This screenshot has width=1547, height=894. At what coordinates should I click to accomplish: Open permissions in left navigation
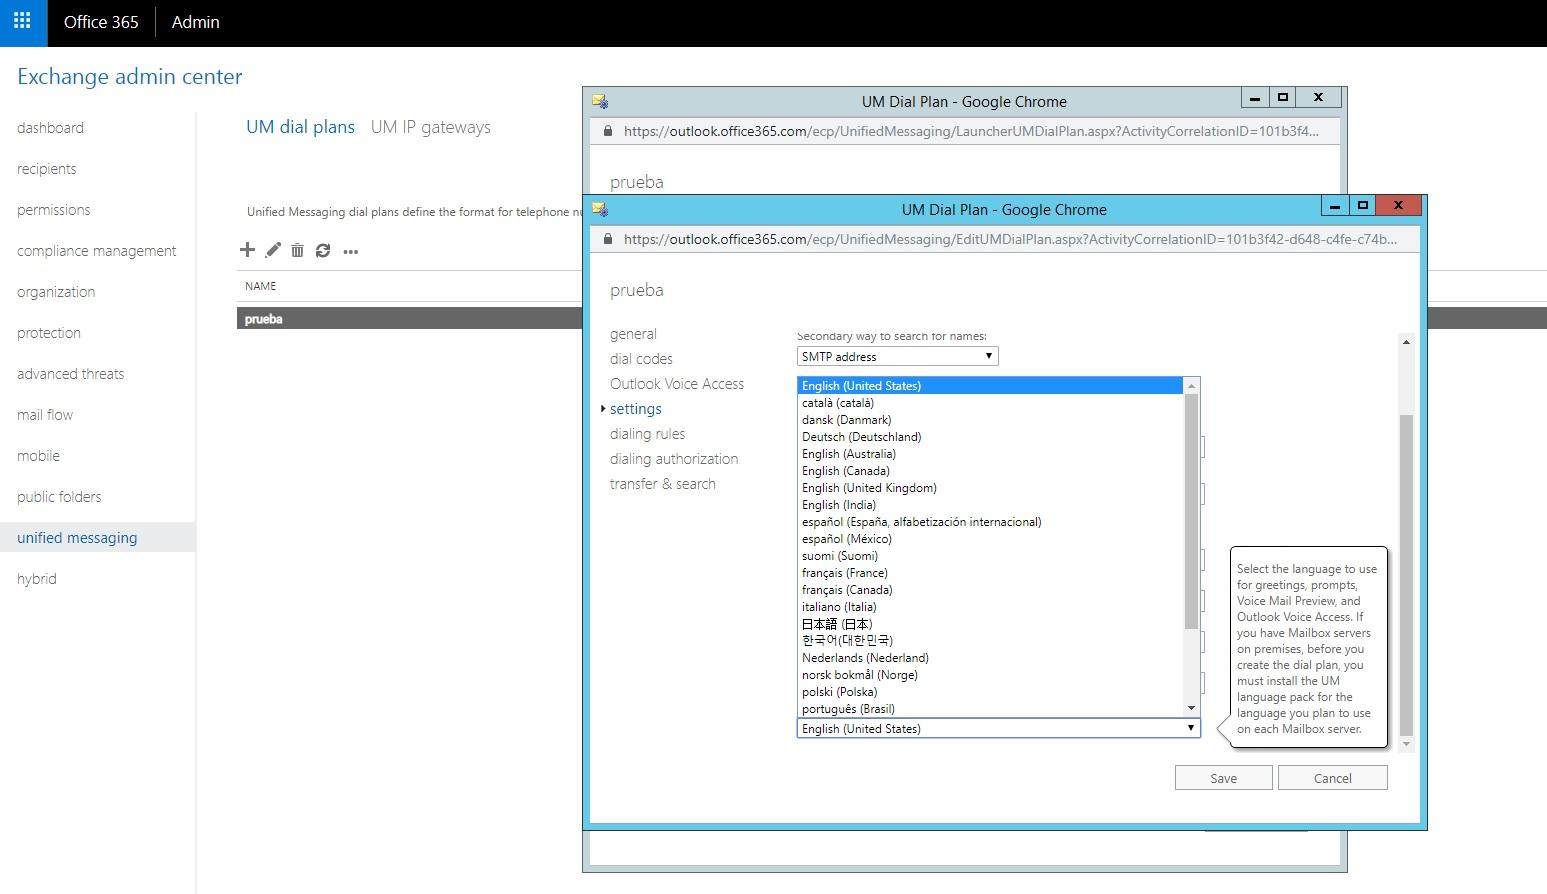click(x=53, y=210)
